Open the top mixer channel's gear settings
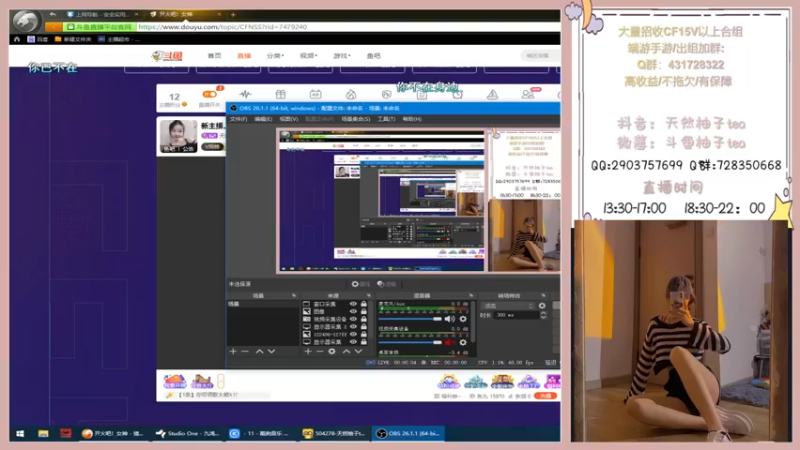The height and width of the screenshot is (450, 800). 463,319
